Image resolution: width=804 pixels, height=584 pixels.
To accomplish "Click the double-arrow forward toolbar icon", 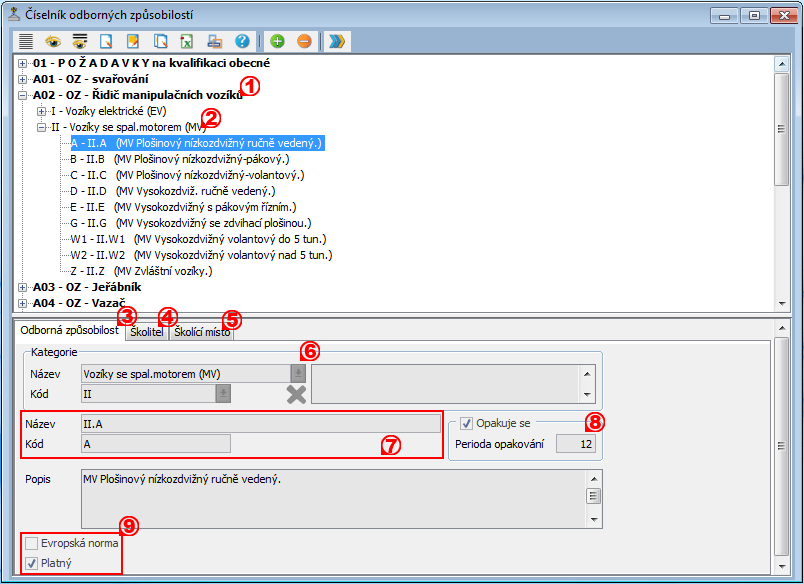I will [337, 41].
